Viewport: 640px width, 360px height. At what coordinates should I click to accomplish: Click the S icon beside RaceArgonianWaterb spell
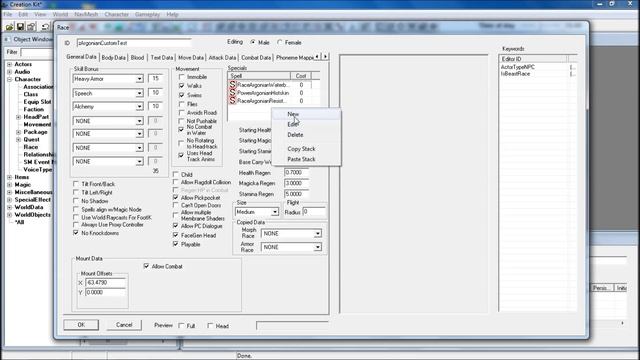pos(233,85)
